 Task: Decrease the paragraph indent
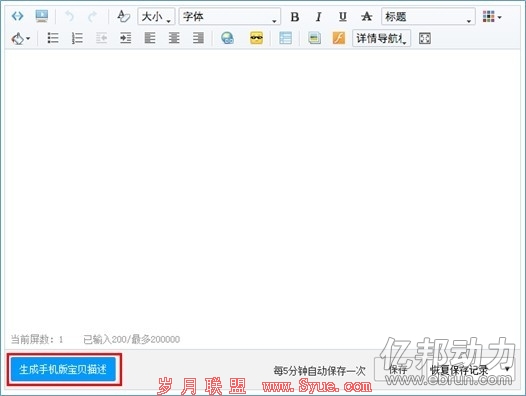point(101,38)
